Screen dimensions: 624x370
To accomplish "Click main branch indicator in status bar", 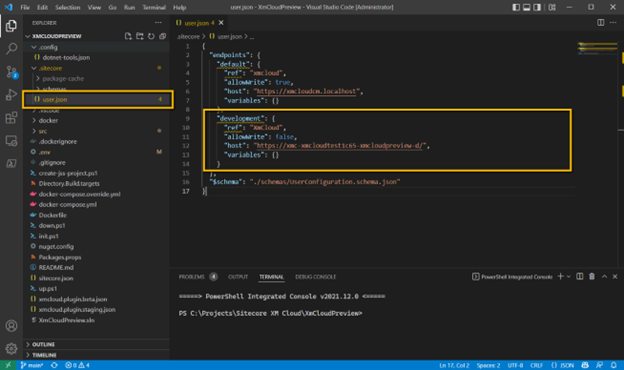I will (31, 365).
